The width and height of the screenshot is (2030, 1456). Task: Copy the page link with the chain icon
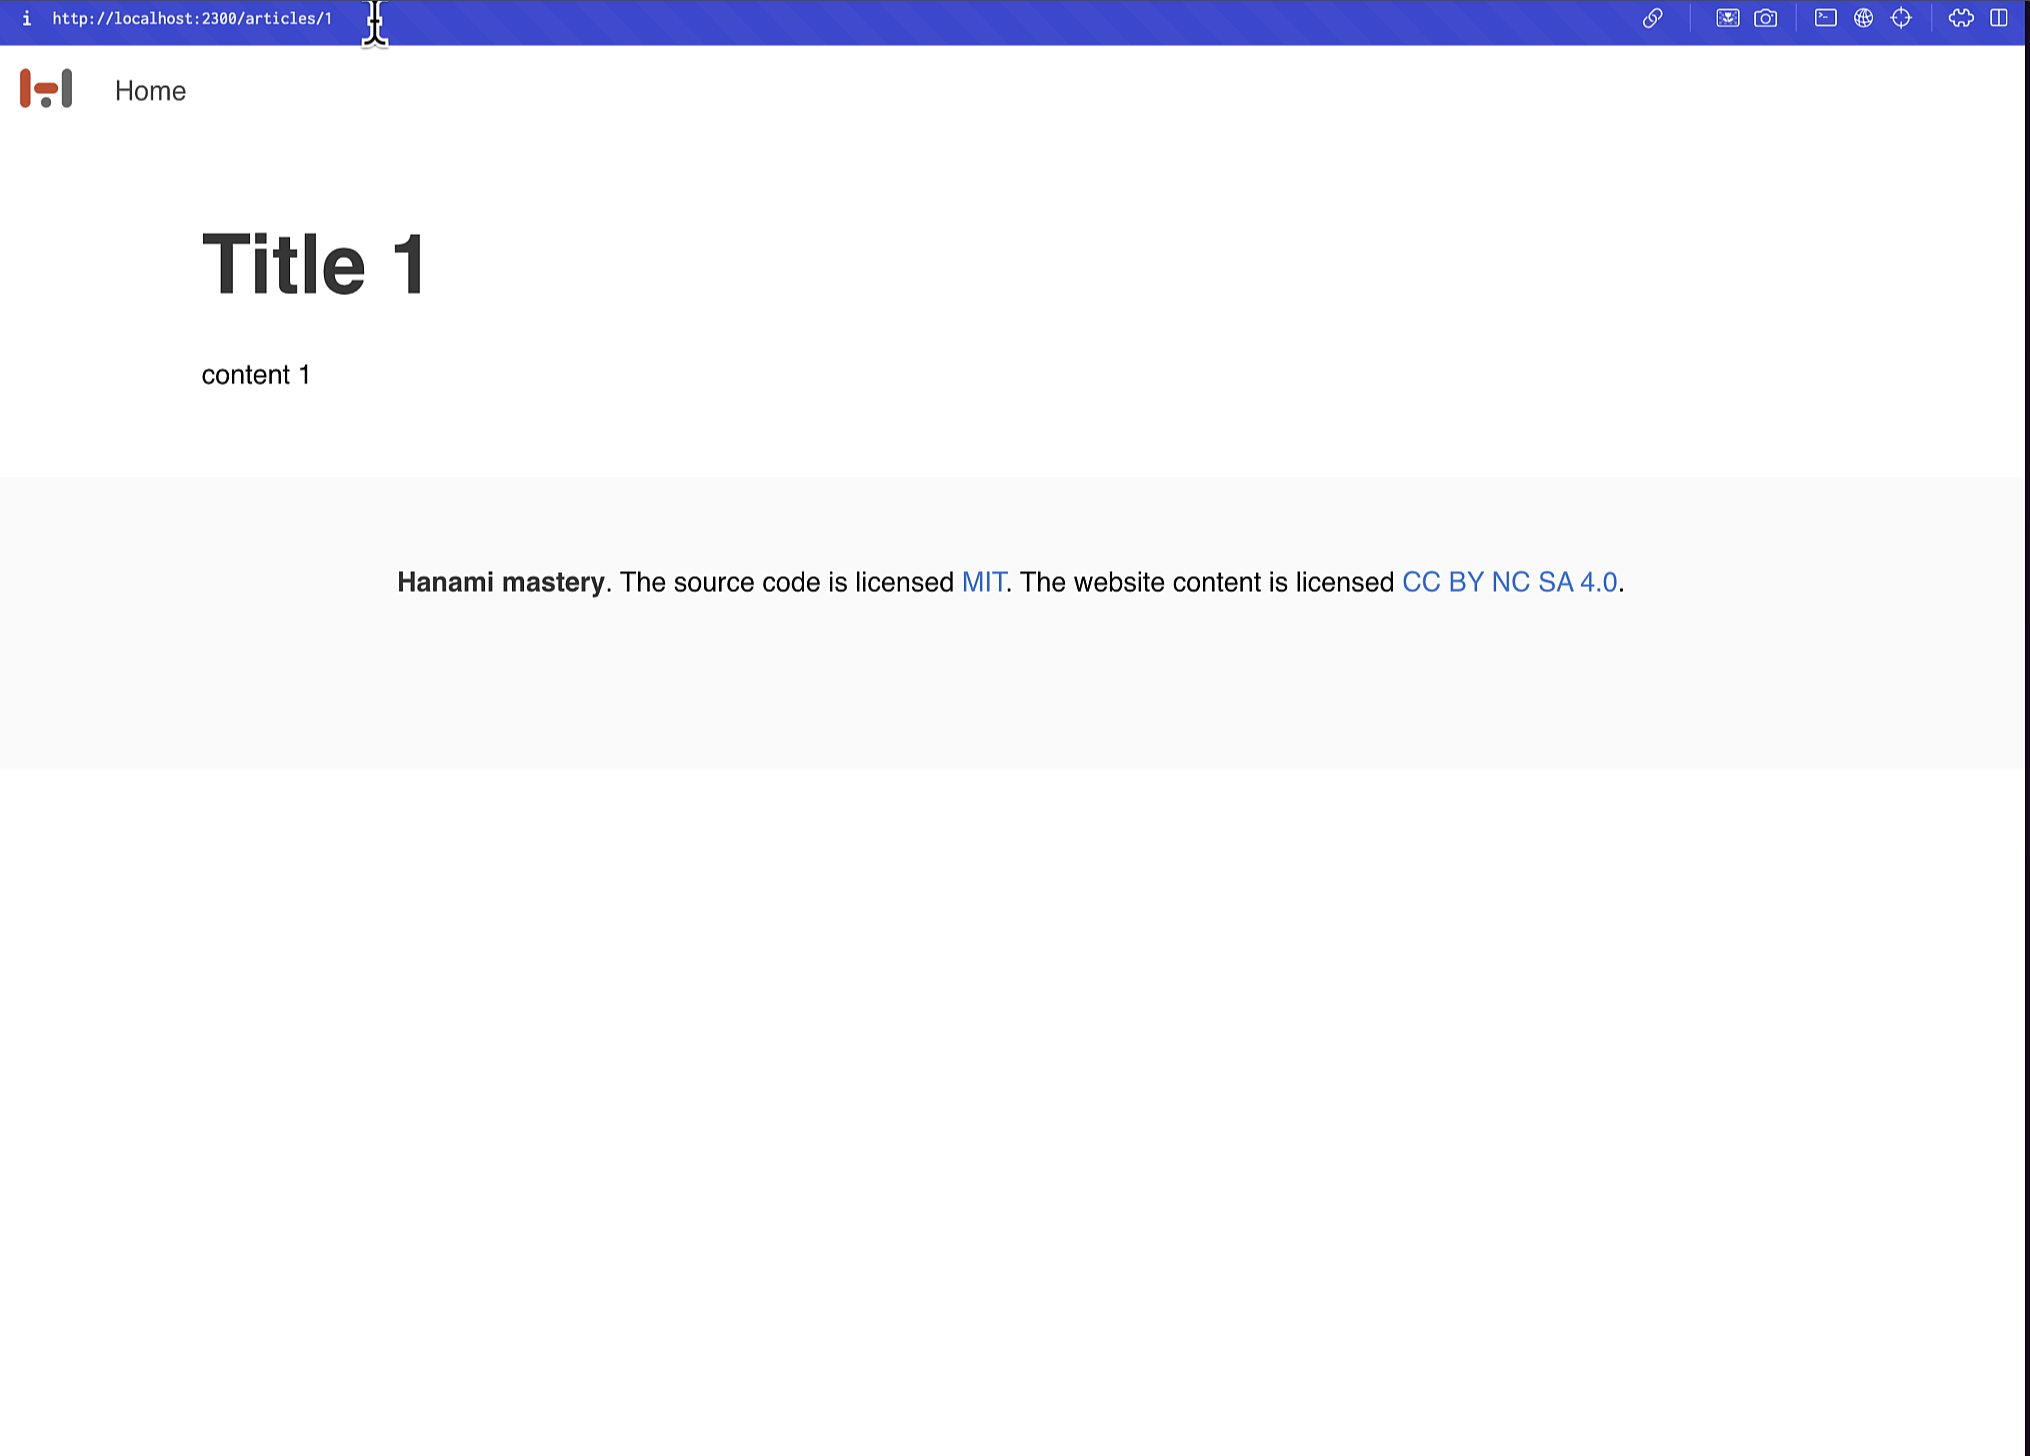[1652, 18]
